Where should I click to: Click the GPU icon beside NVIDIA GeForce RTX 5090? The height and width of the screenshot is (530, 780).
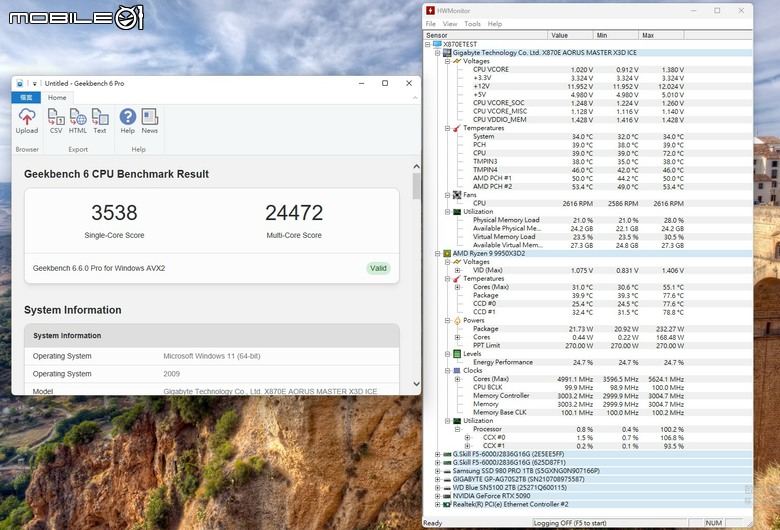(447, 496)
